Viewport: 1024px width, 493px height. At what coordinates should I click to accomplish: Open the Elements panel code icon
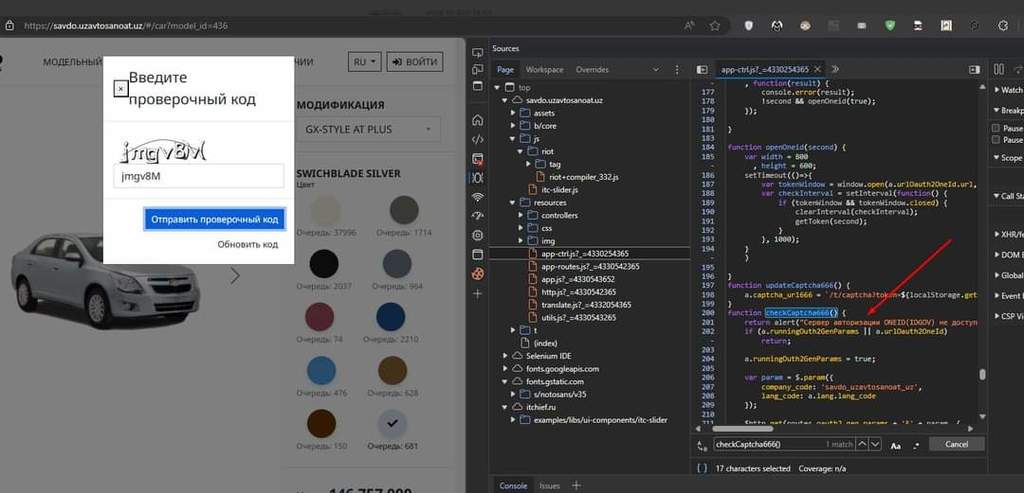point(478,139)
